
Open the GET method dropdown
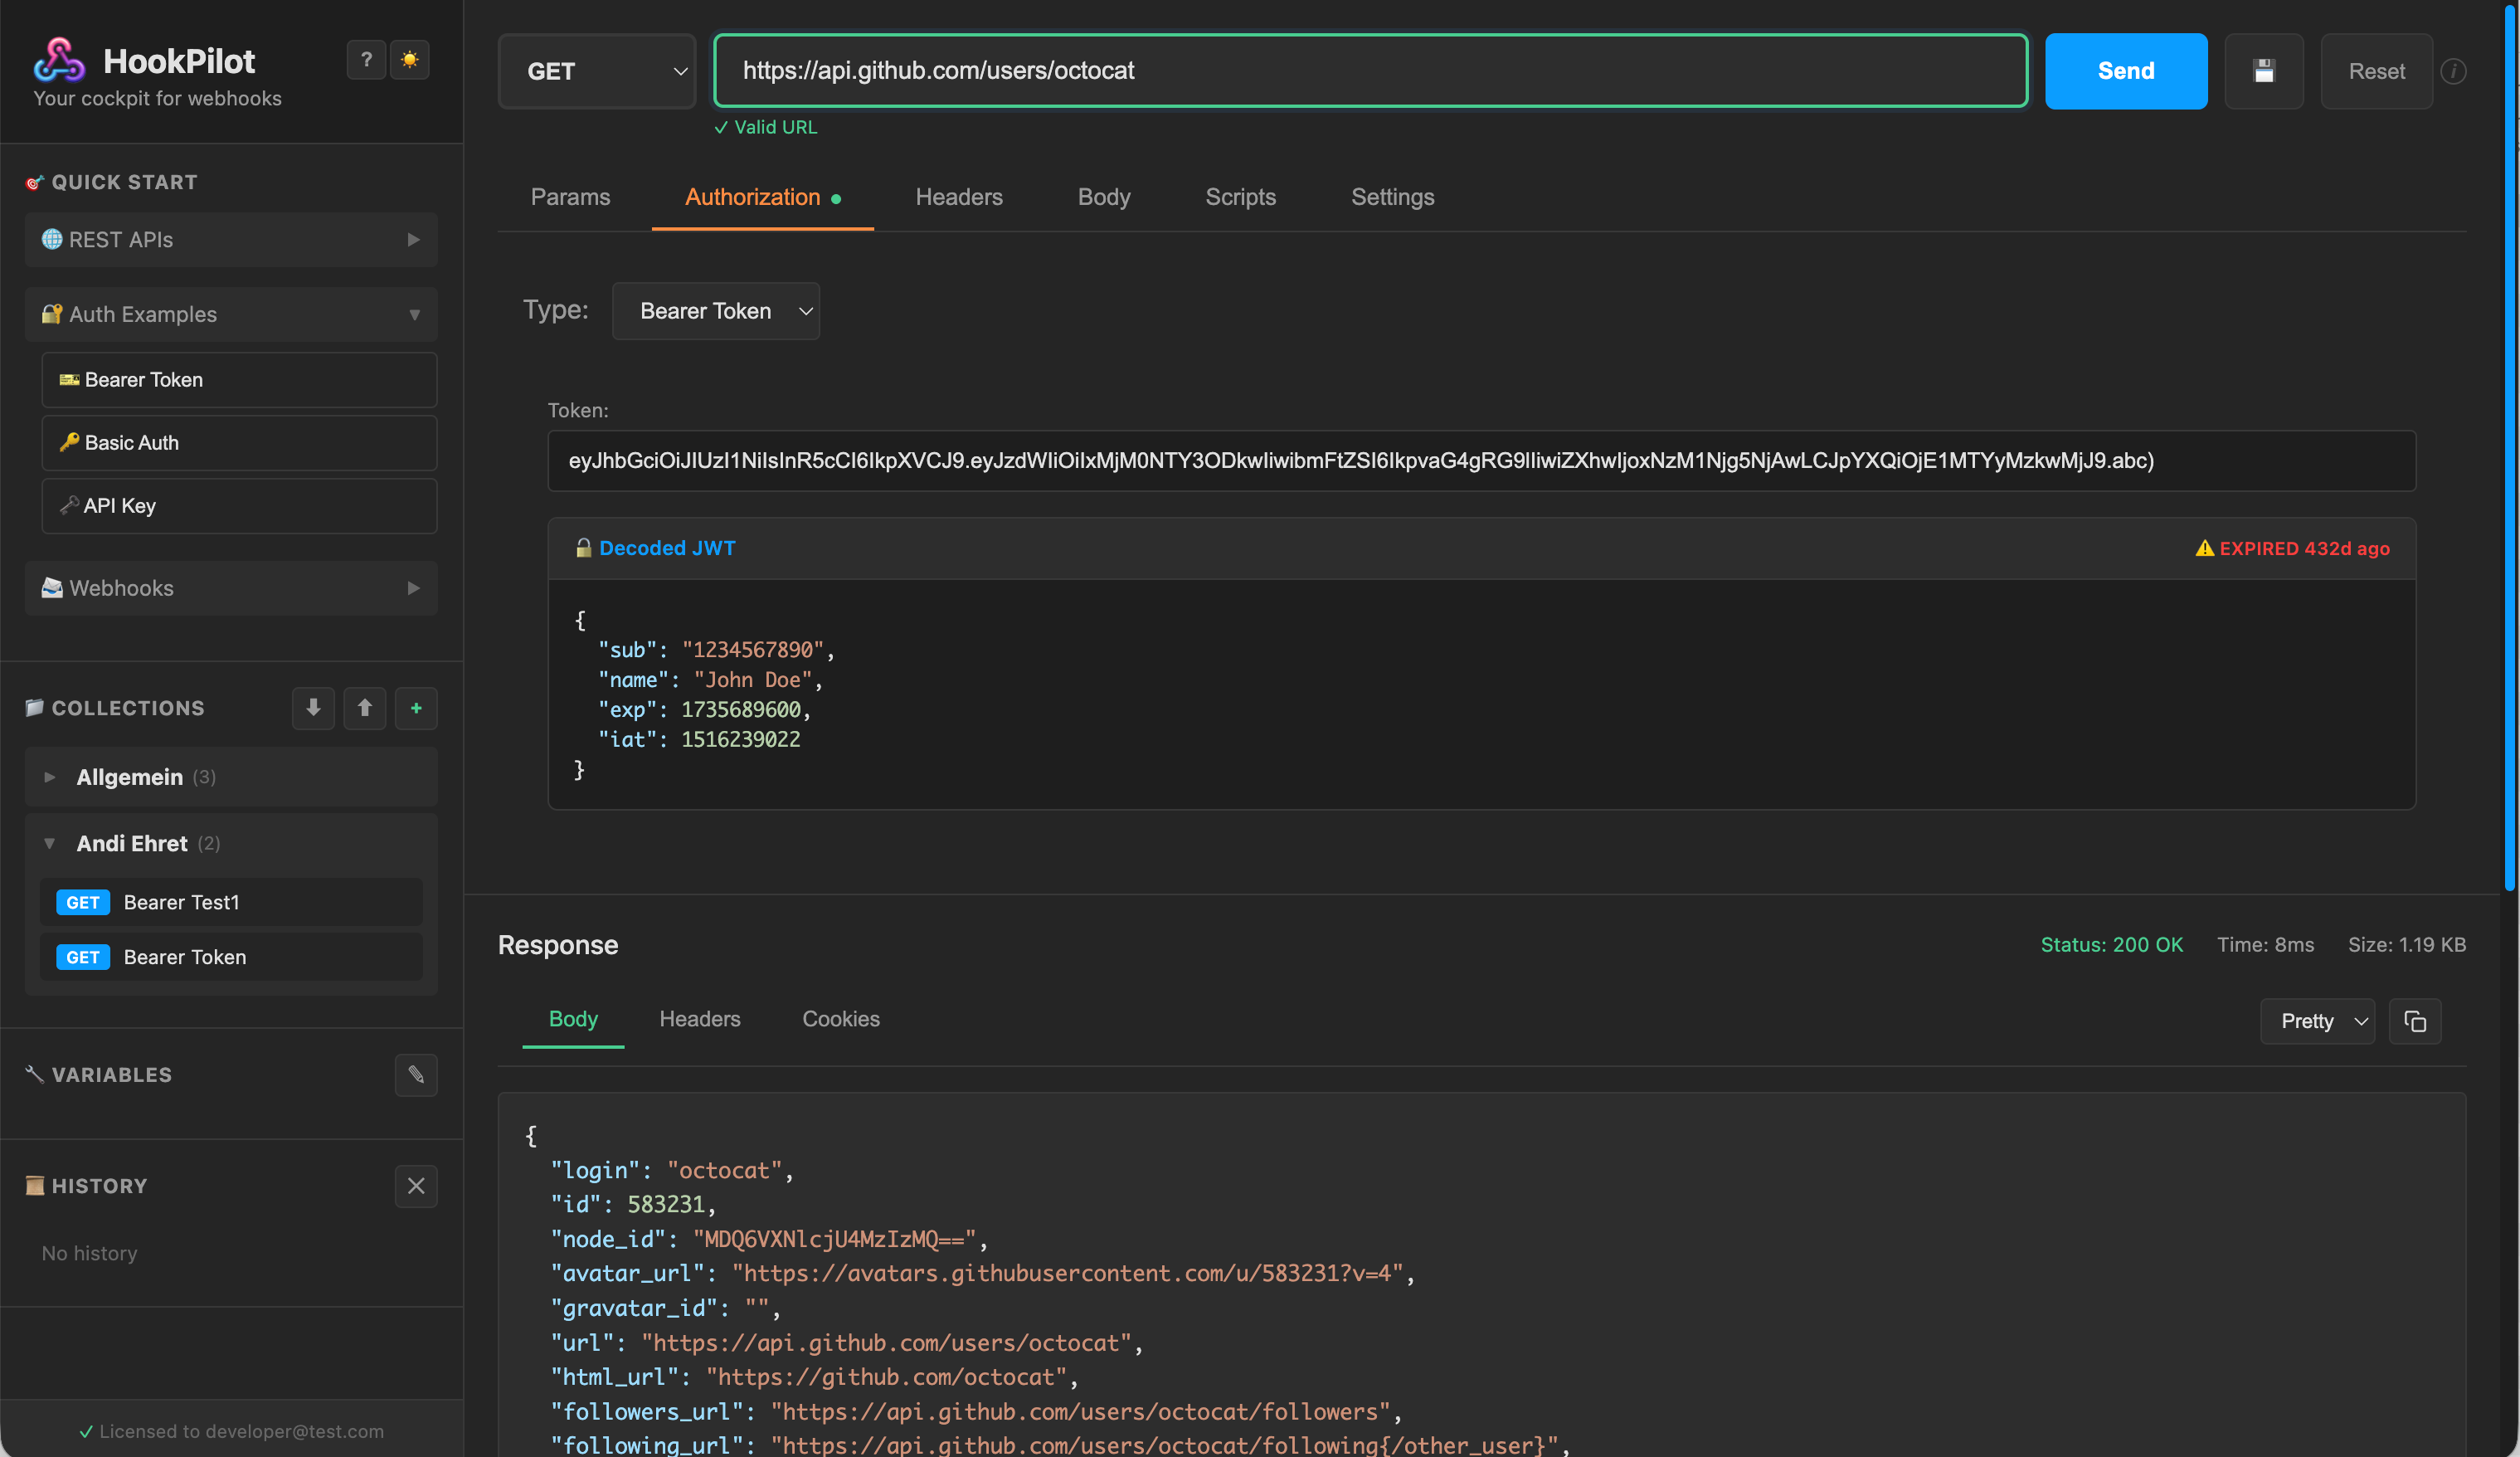pyautogui.click(x=596, y=71)
